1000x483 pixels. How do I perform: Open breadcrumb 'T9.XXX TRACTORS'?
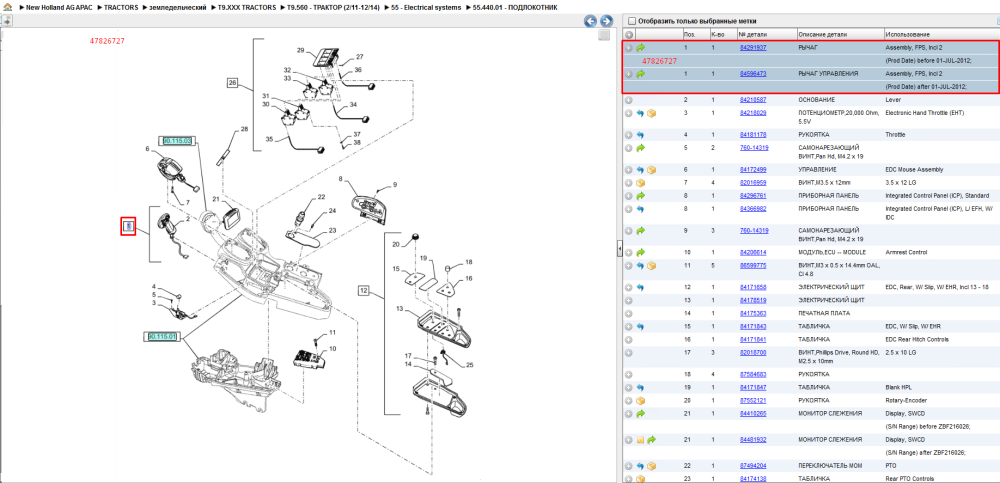[246, 7]
